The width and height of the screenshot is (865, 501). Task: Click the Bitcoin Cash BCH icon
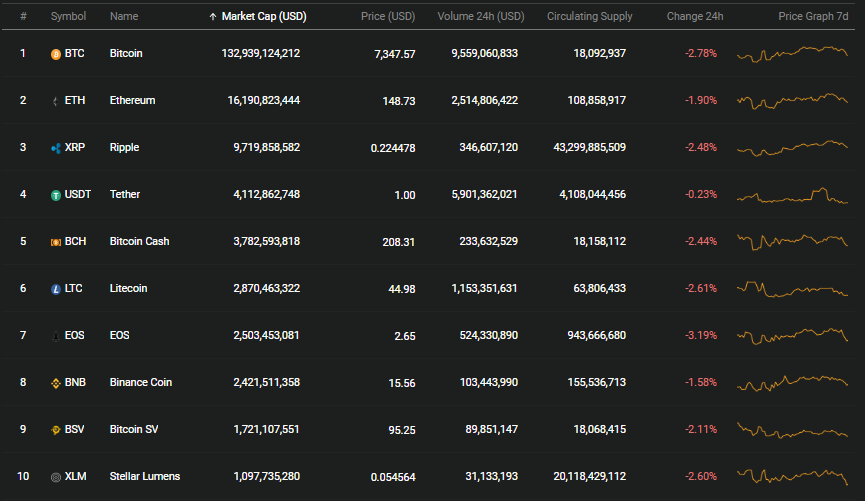click(x=56, y=242)
